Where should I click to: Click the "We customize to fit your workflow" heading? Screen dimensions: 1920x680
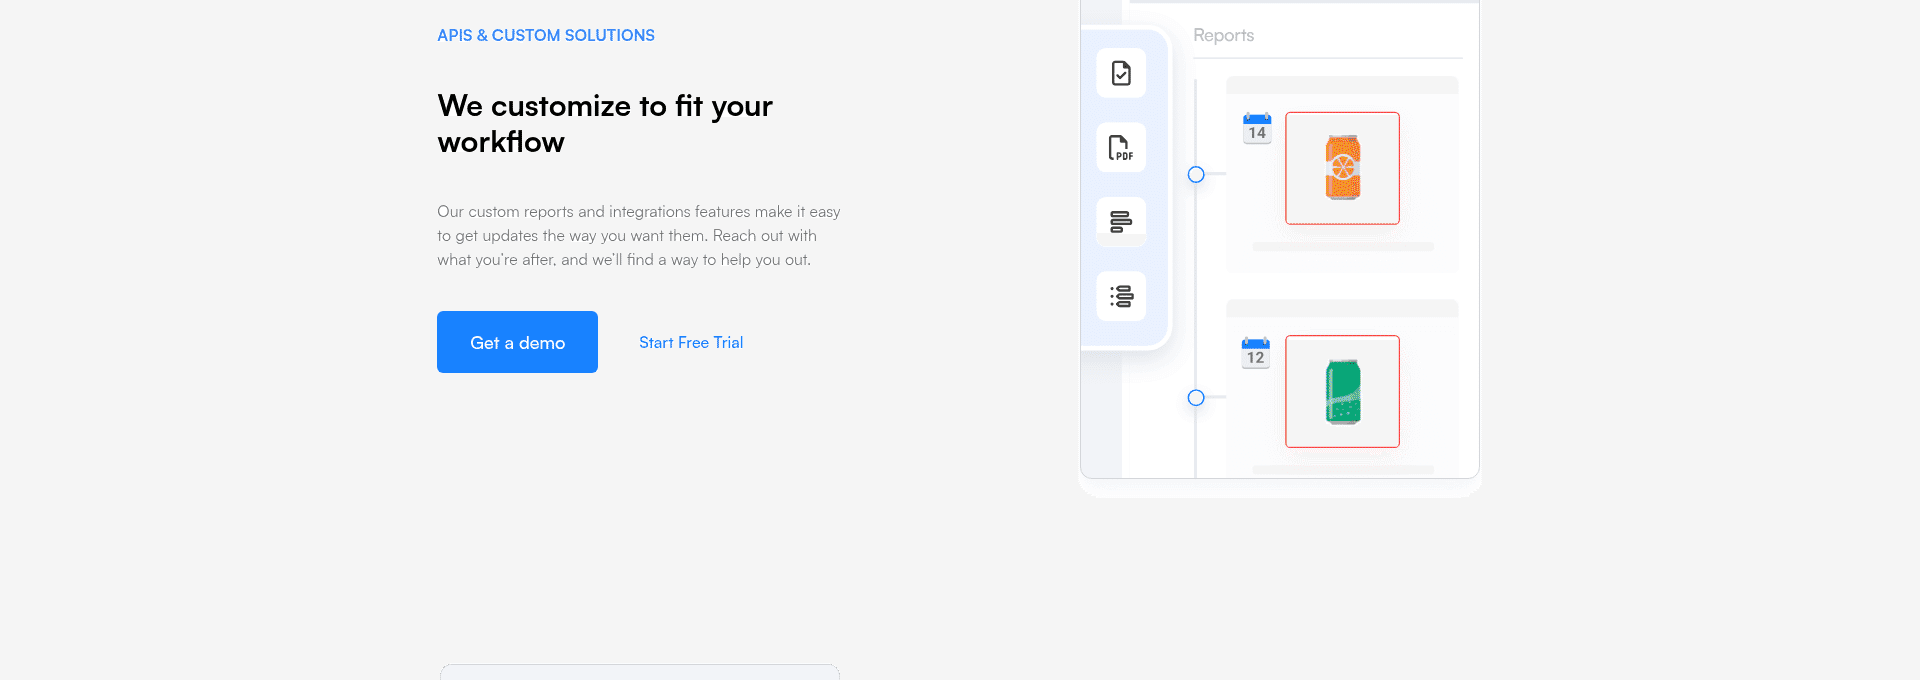coord(605,124)
